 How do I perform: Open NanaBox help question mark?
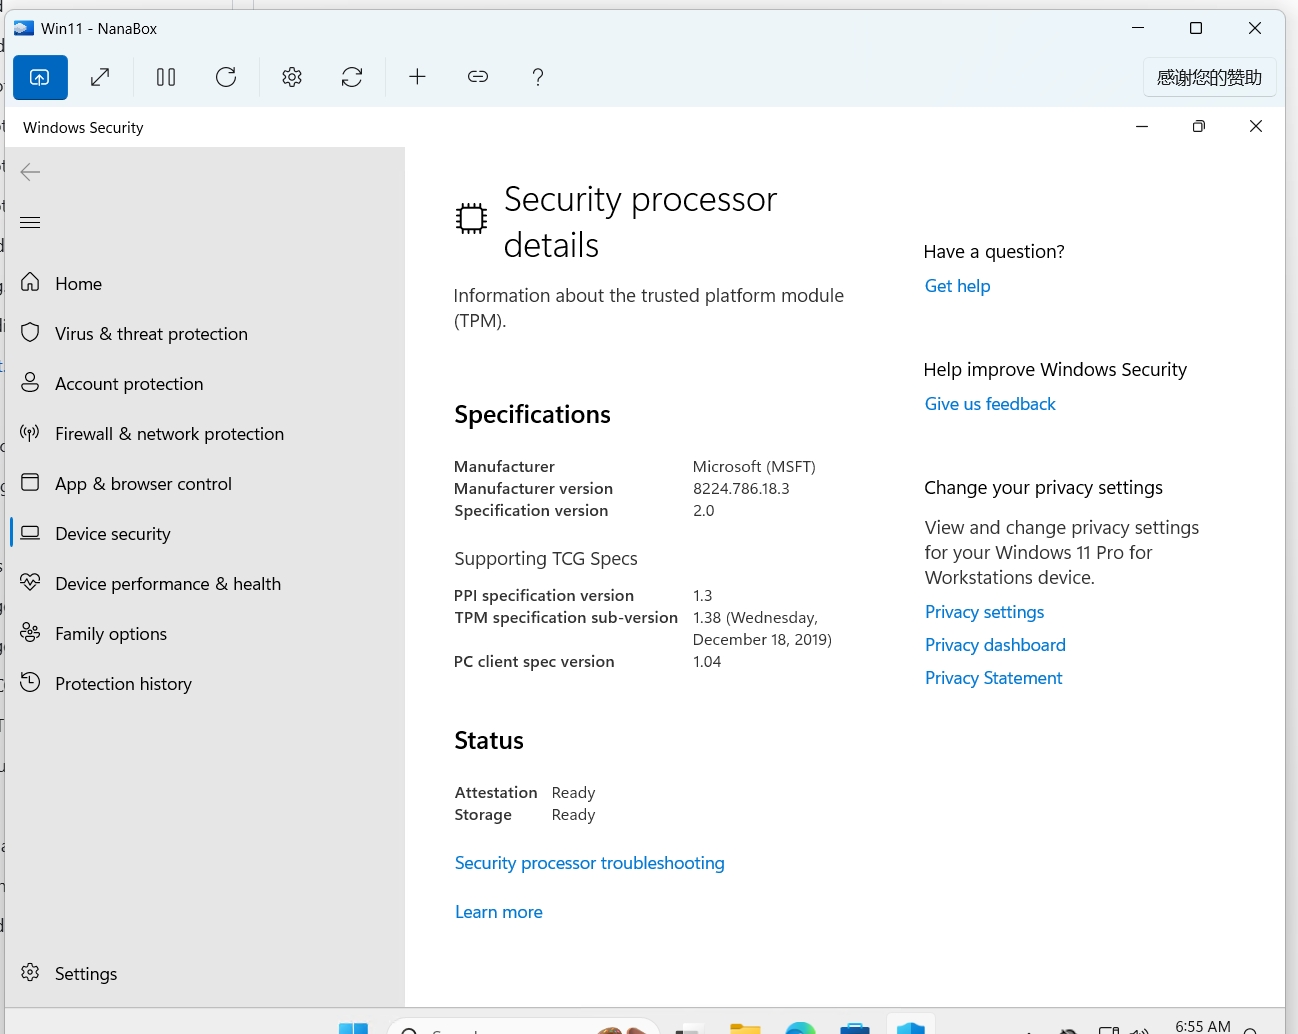point(538,77)
